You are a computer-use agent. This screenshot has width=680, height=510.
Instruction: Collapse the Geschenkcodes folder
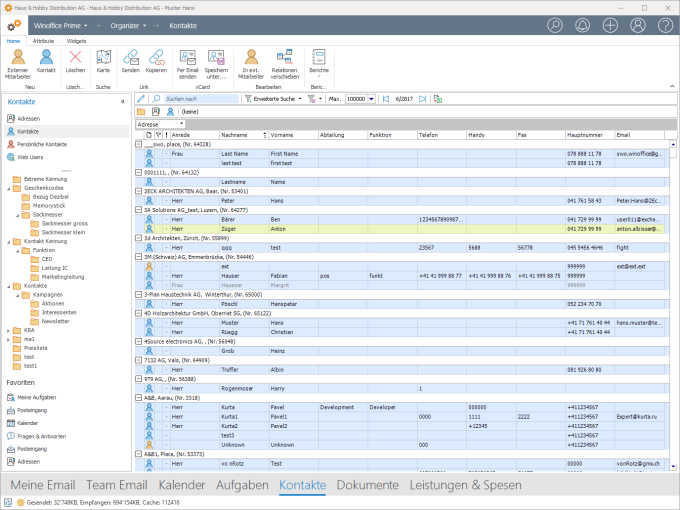(x=9, y=189)
